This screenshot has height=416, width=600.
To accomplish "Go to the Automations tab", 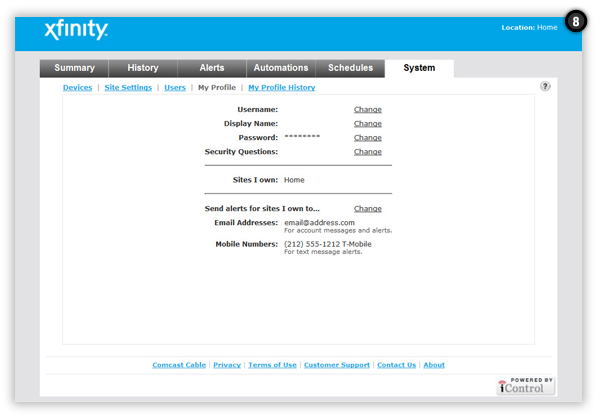I will pyautogui.click(x=280, y=68).
